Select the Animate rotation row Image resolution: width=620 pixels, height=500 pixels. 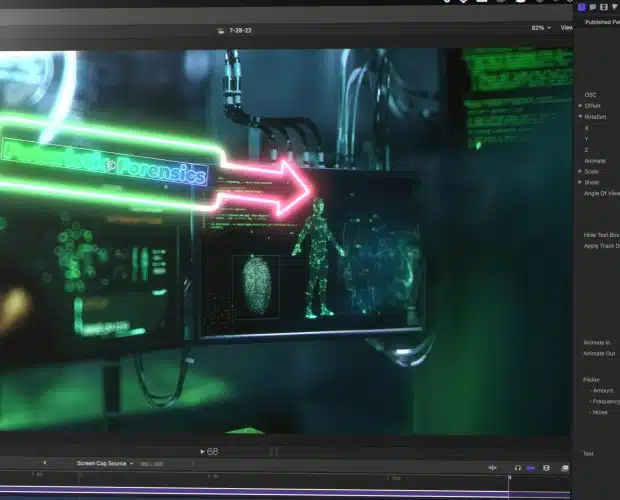point(595,161)
